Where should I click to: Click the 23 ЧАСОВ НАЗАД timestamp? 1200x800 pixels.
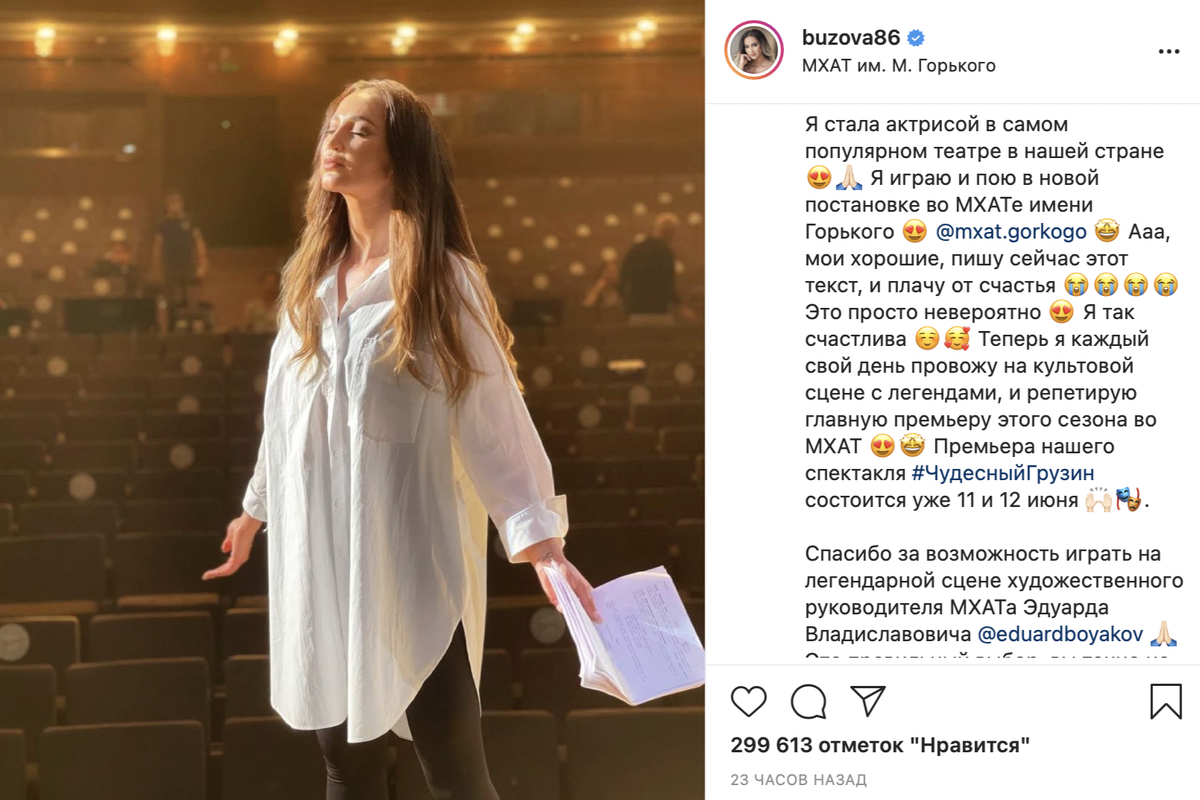pos(798,780)
